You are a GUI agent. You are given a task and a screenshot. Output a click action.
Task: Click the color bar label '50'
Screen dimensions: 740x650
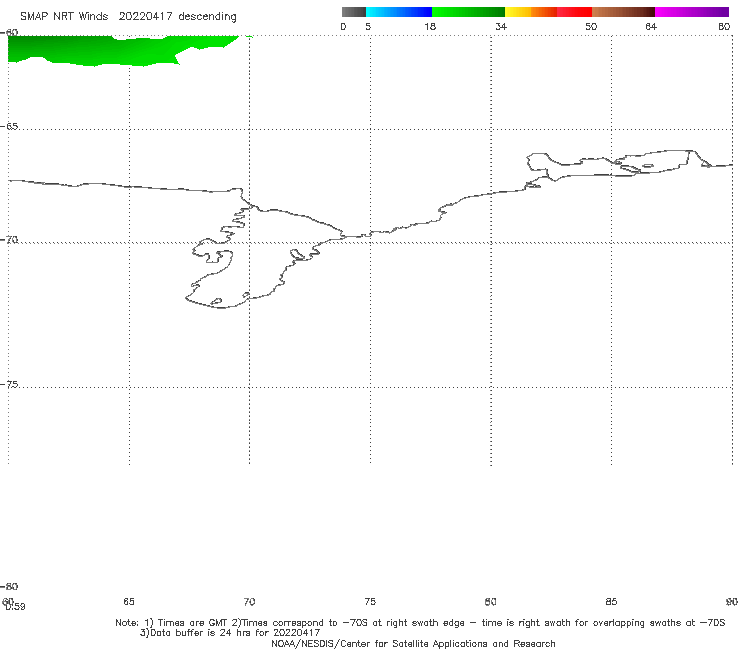point(591,26)
